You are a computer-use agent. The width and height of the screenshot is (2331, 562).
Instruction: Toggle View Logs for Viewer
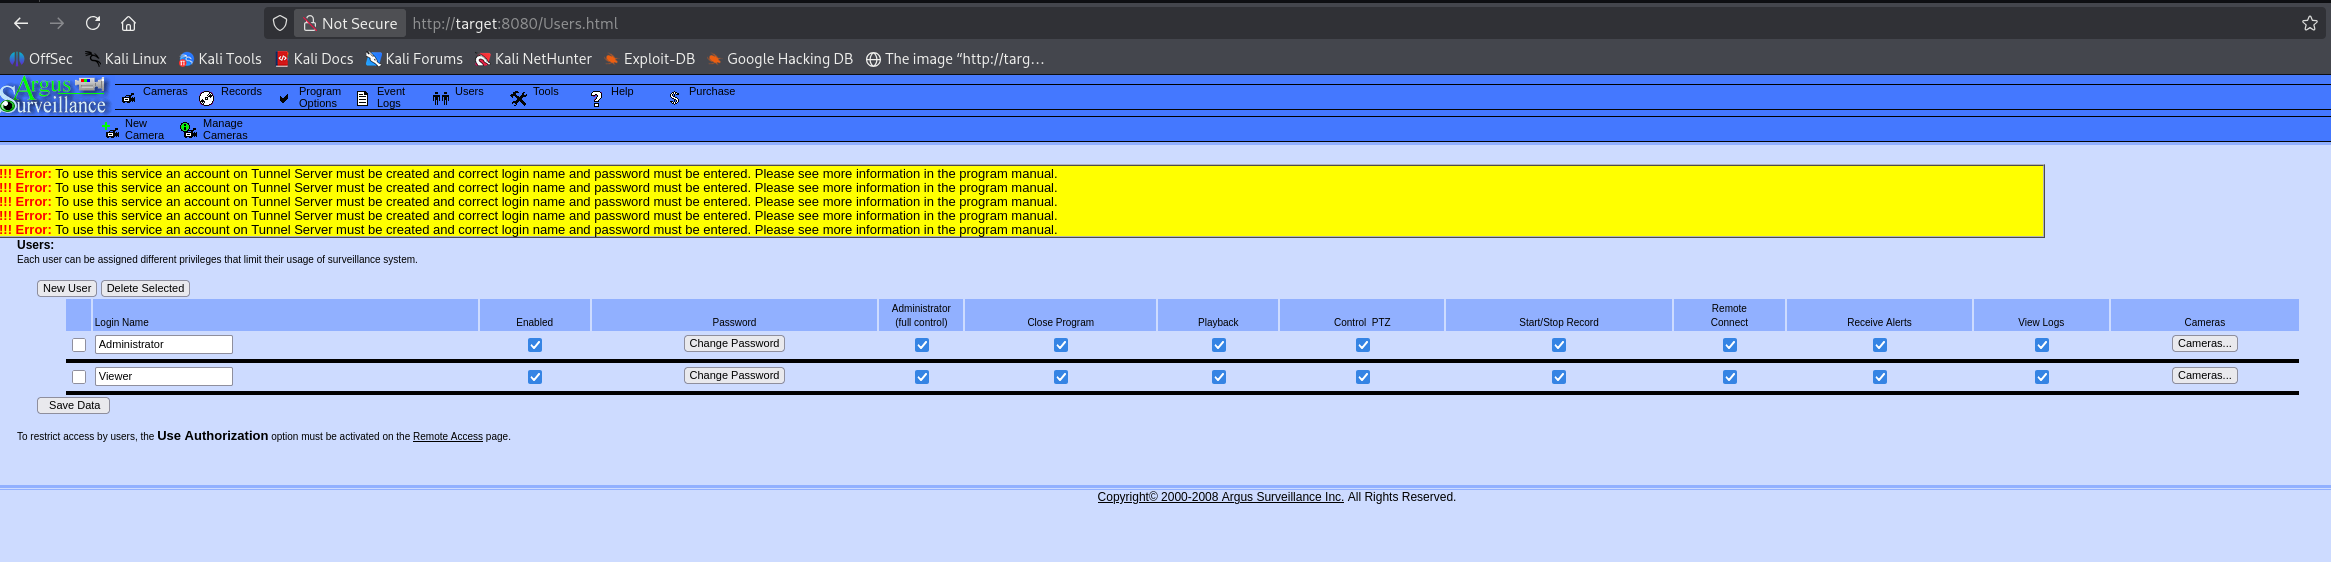[2042, 377]
